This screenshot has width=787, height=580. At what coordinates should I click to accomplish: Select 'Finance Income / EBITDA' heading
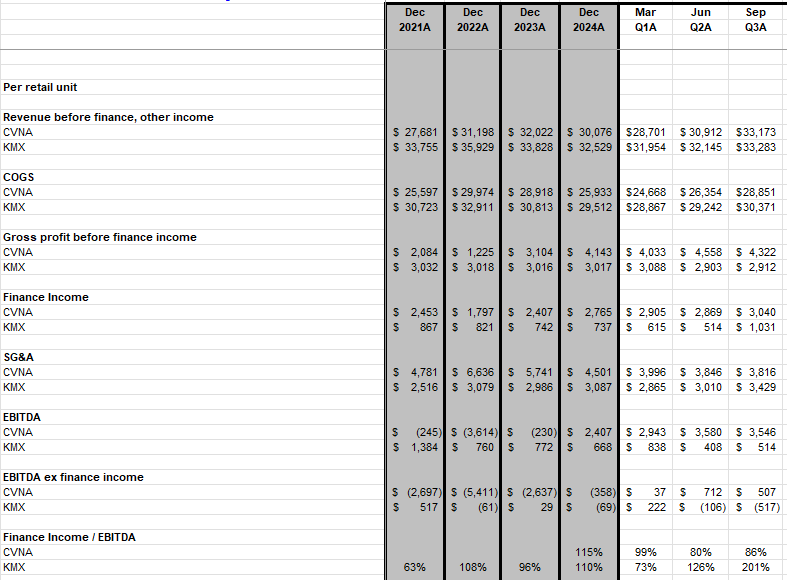[x=69, y=537]
